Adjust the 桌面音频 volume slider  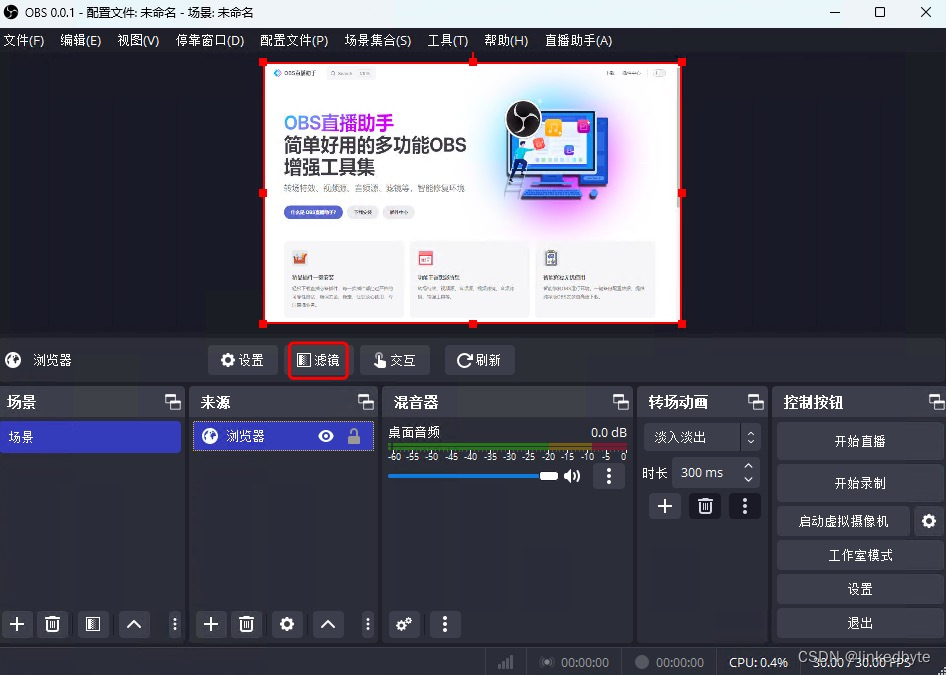474,476
